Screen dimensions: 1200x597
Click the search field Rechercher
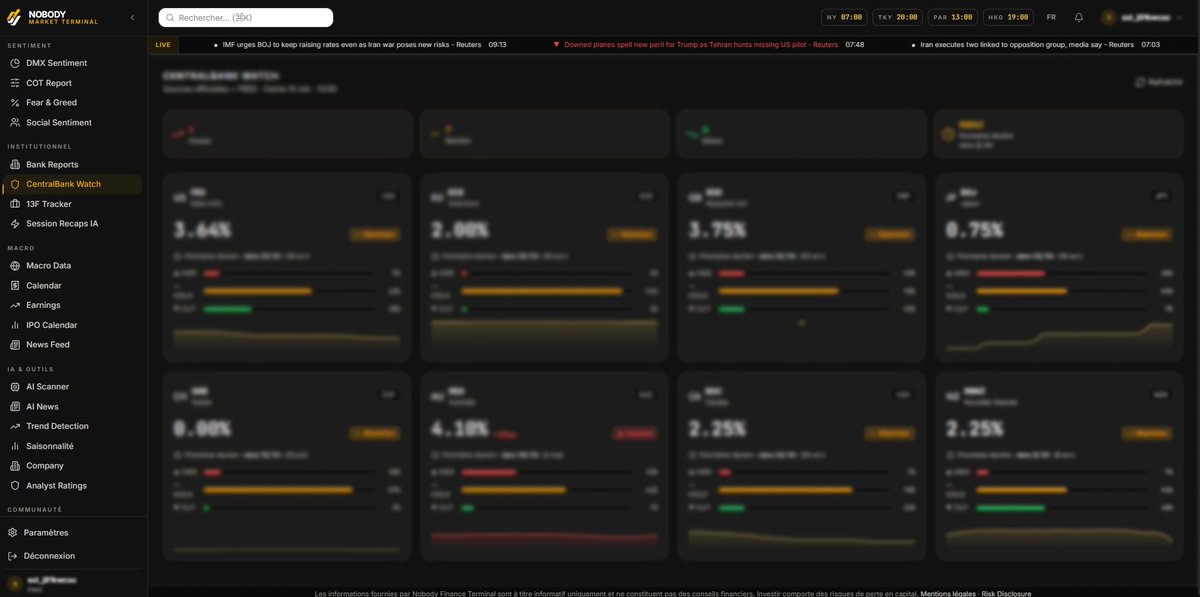coord(246,17)
